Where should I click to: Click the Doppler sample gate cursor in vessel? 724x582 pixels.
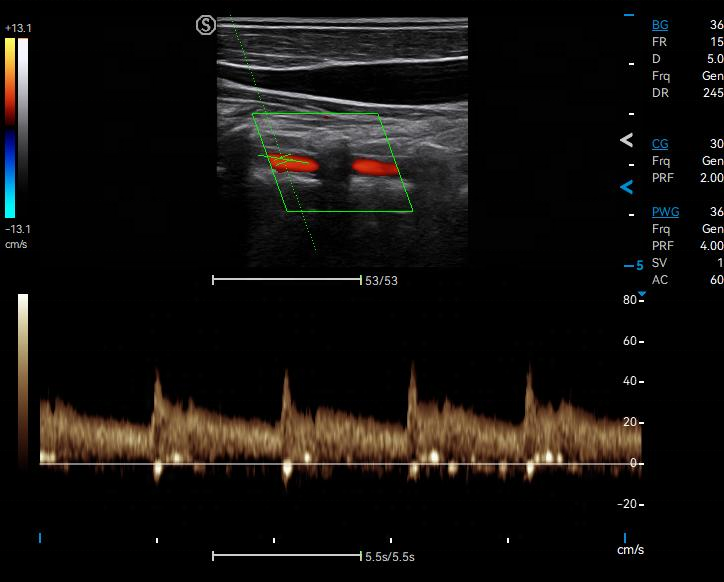(x=283, y=160)
